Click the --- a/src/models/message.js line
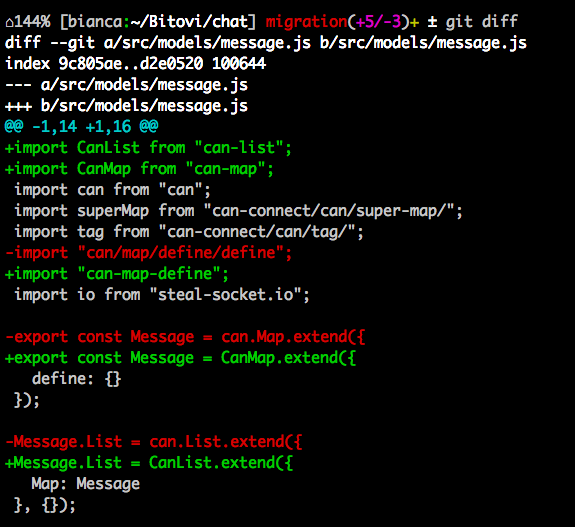Image resolution: width=575 pixels, height=527 pixels. pyautogui.click(x=127, y=85)
